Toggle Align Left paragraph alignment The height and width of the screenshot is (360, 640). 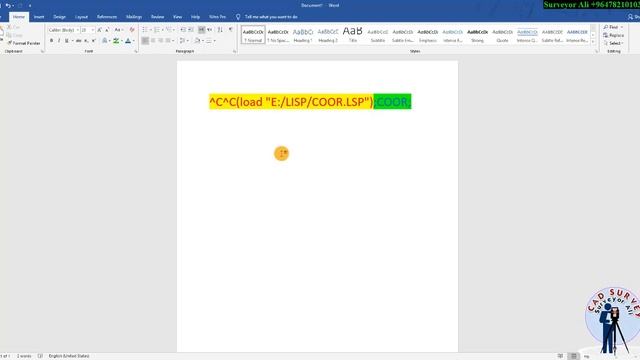coord(145,41)
